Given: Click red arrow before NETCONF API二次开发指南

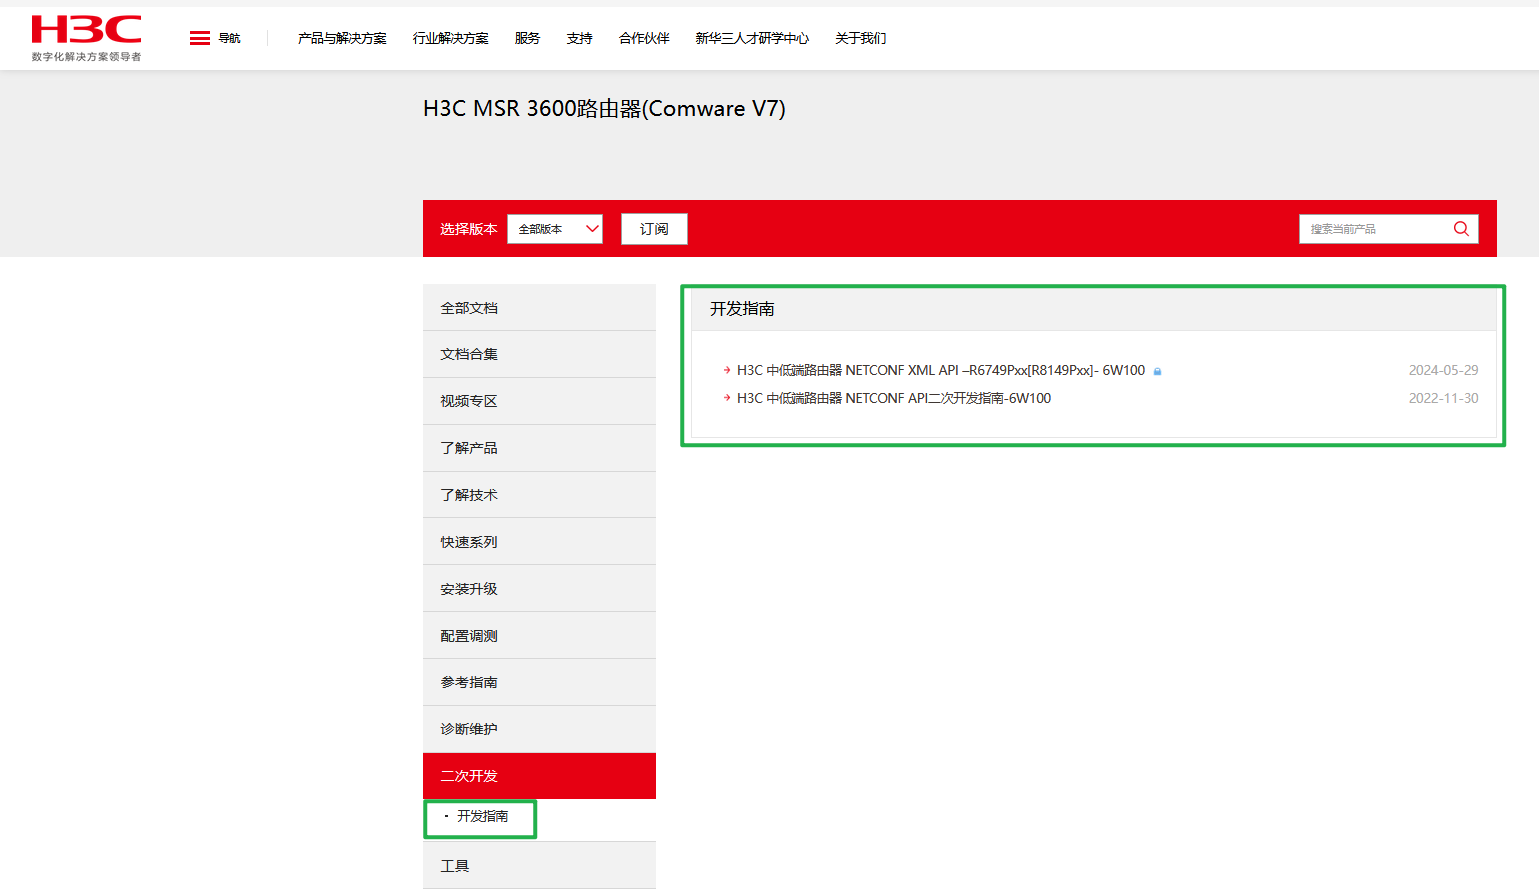Looking at the screenshot, I should 727,398.
